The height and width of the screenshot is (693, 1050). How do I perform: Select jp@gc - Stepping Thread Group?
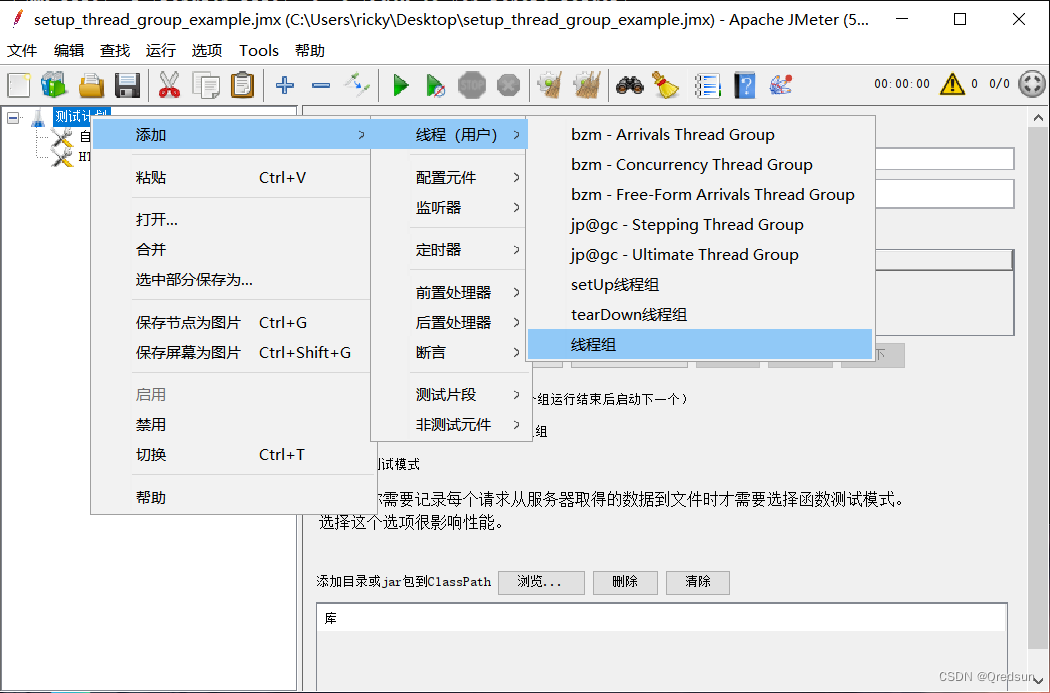tap(700, 225)
